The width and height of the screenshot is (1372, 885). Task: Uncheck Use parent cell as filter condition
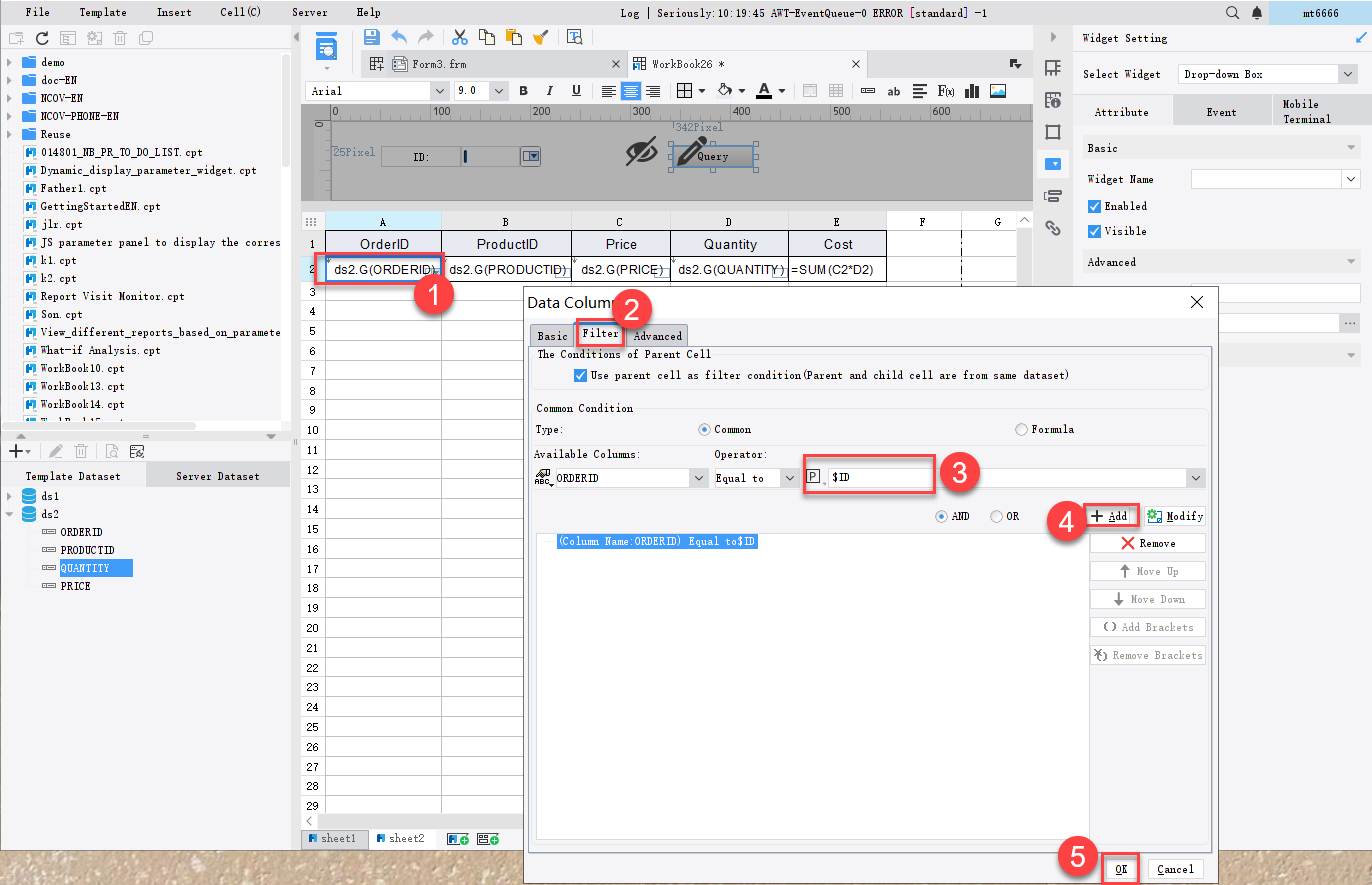pos(578,375)
